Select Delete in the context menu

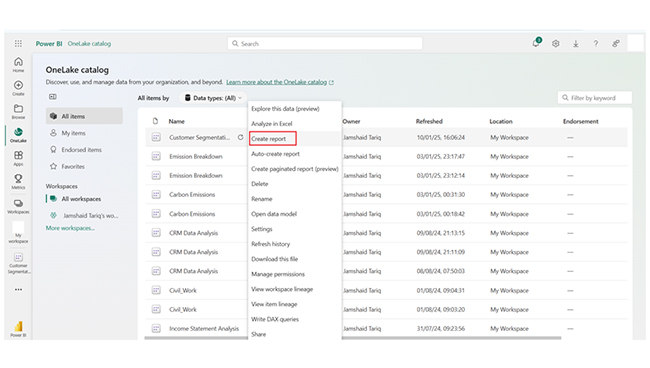pos(260,184)
